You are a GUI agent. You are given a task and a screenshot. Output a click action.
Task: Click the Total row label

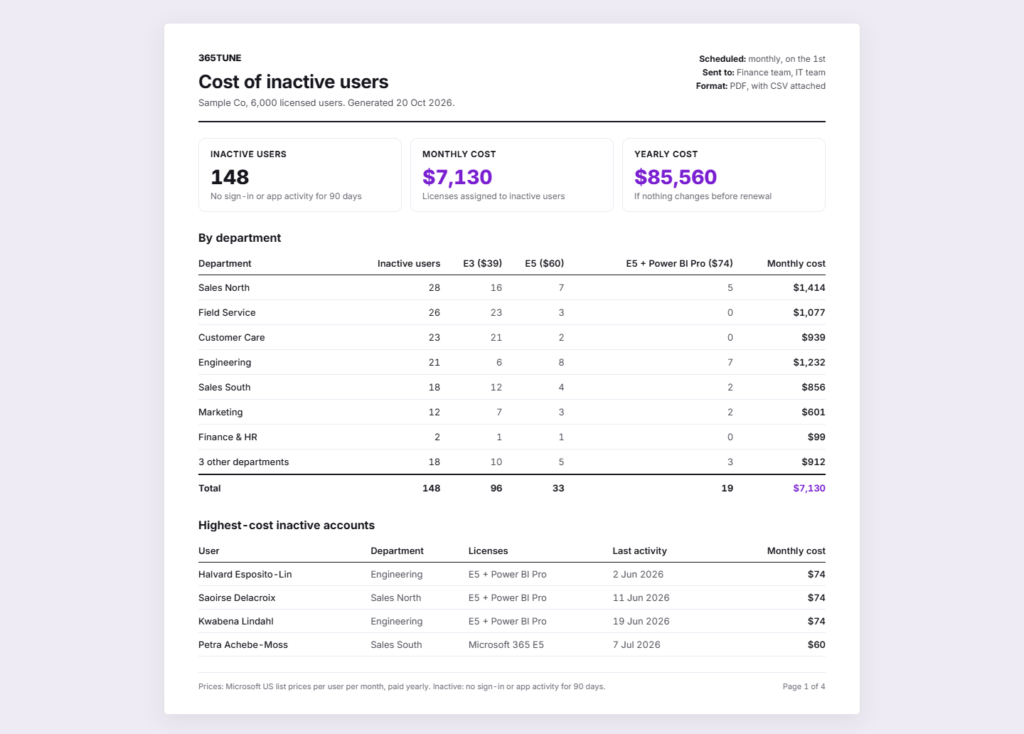coord(209,488)
